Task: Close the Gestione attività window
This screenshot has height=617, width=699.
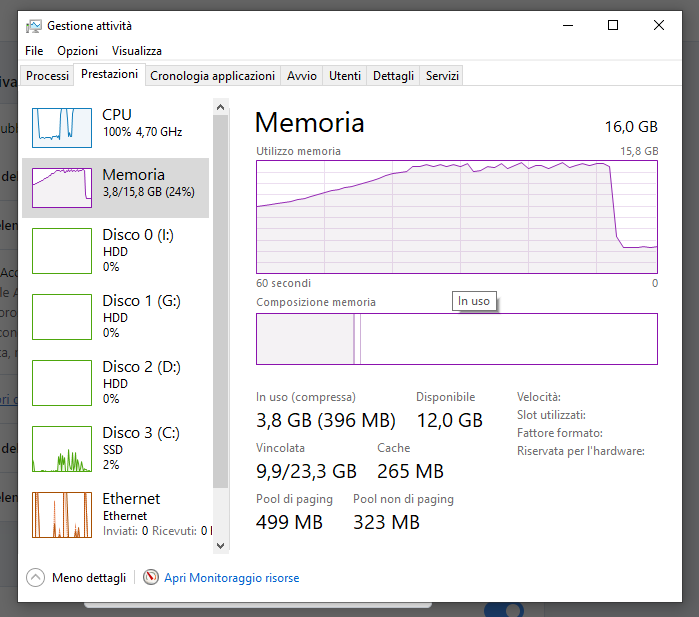Action: point(659,25)
